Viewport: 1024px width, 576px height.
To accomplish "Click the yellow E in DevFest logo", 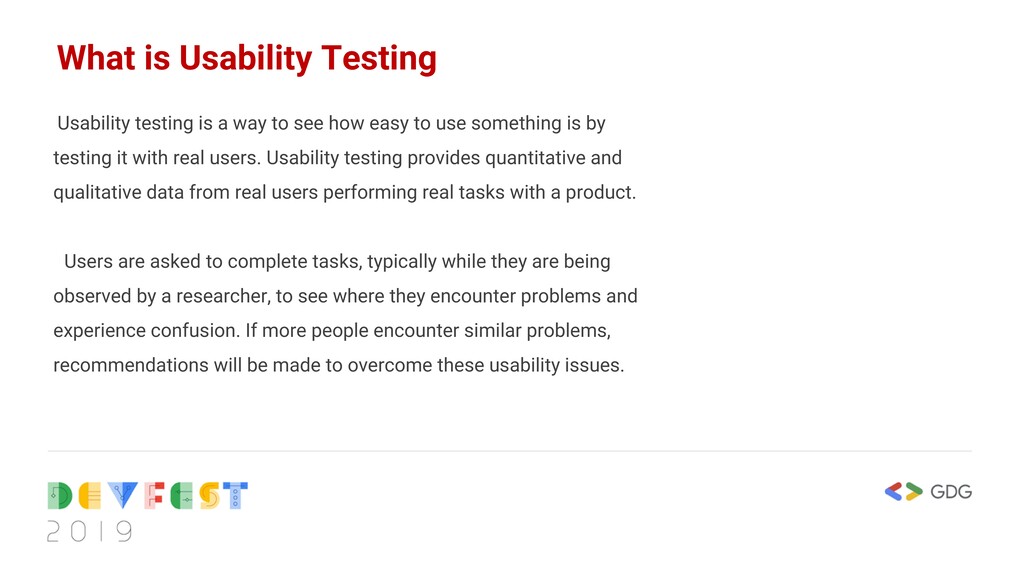I will [90, 496].
